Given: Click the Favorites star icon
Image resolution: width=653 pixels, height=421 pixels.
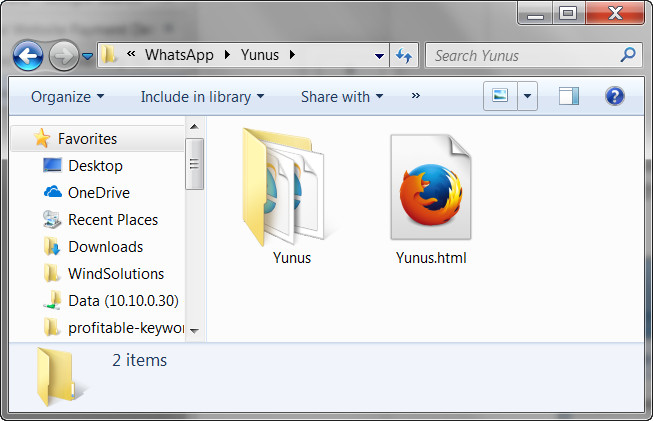Looking at the screenshot, I should tap(42, 138).
